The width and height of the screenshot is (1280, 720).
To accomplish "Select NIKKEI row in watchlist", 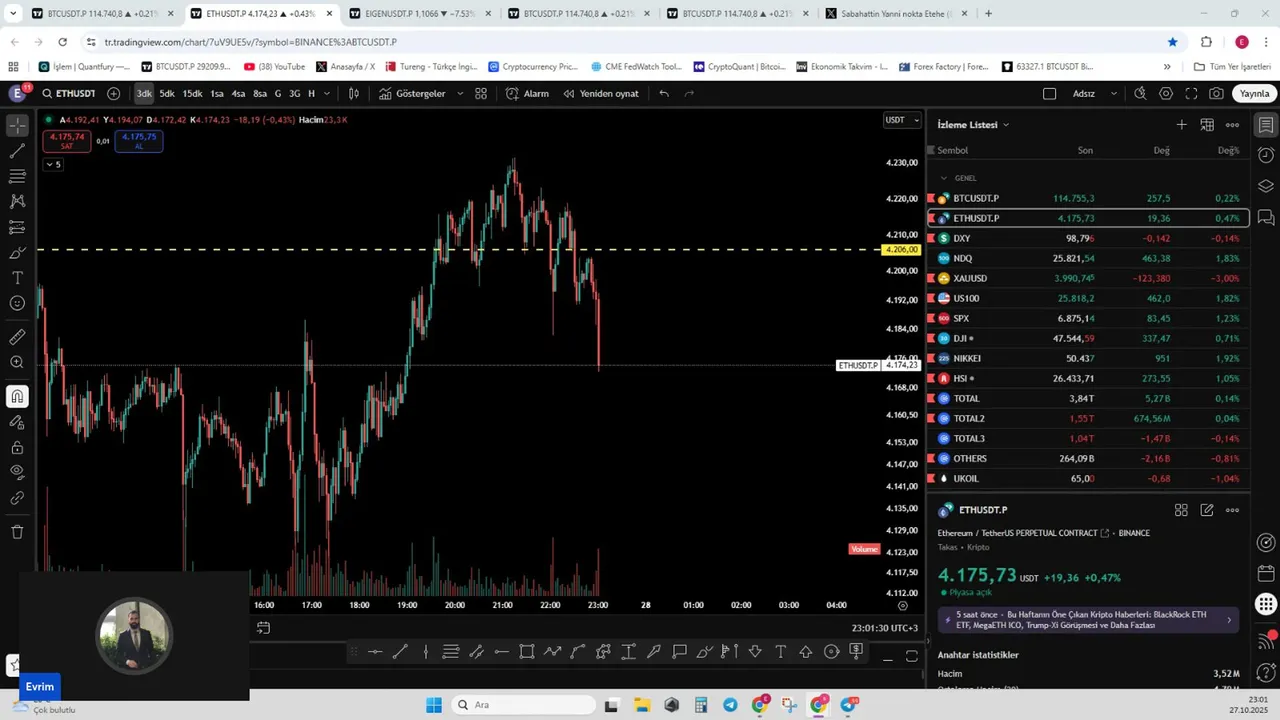I will (1088, 358).
